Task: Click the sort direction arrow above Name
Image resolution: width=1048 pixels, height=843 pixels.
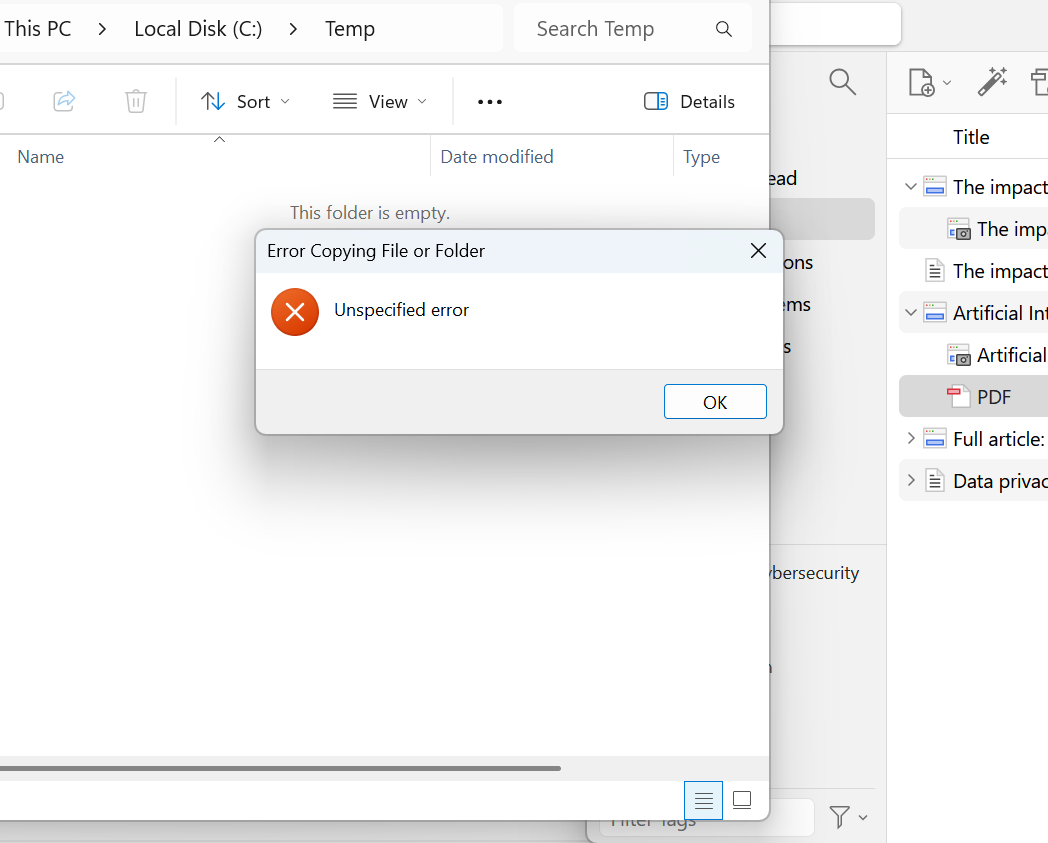Action: click(219, 140)
